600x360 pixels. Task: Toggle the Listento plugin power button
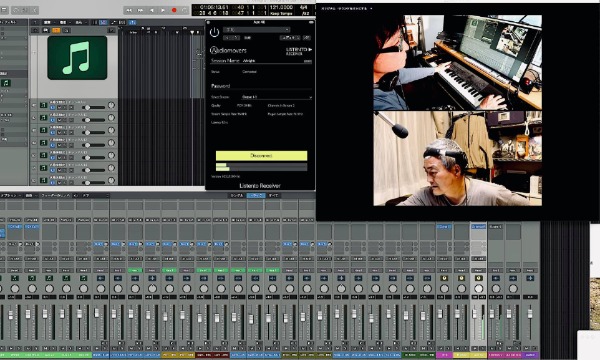point(214,33)
